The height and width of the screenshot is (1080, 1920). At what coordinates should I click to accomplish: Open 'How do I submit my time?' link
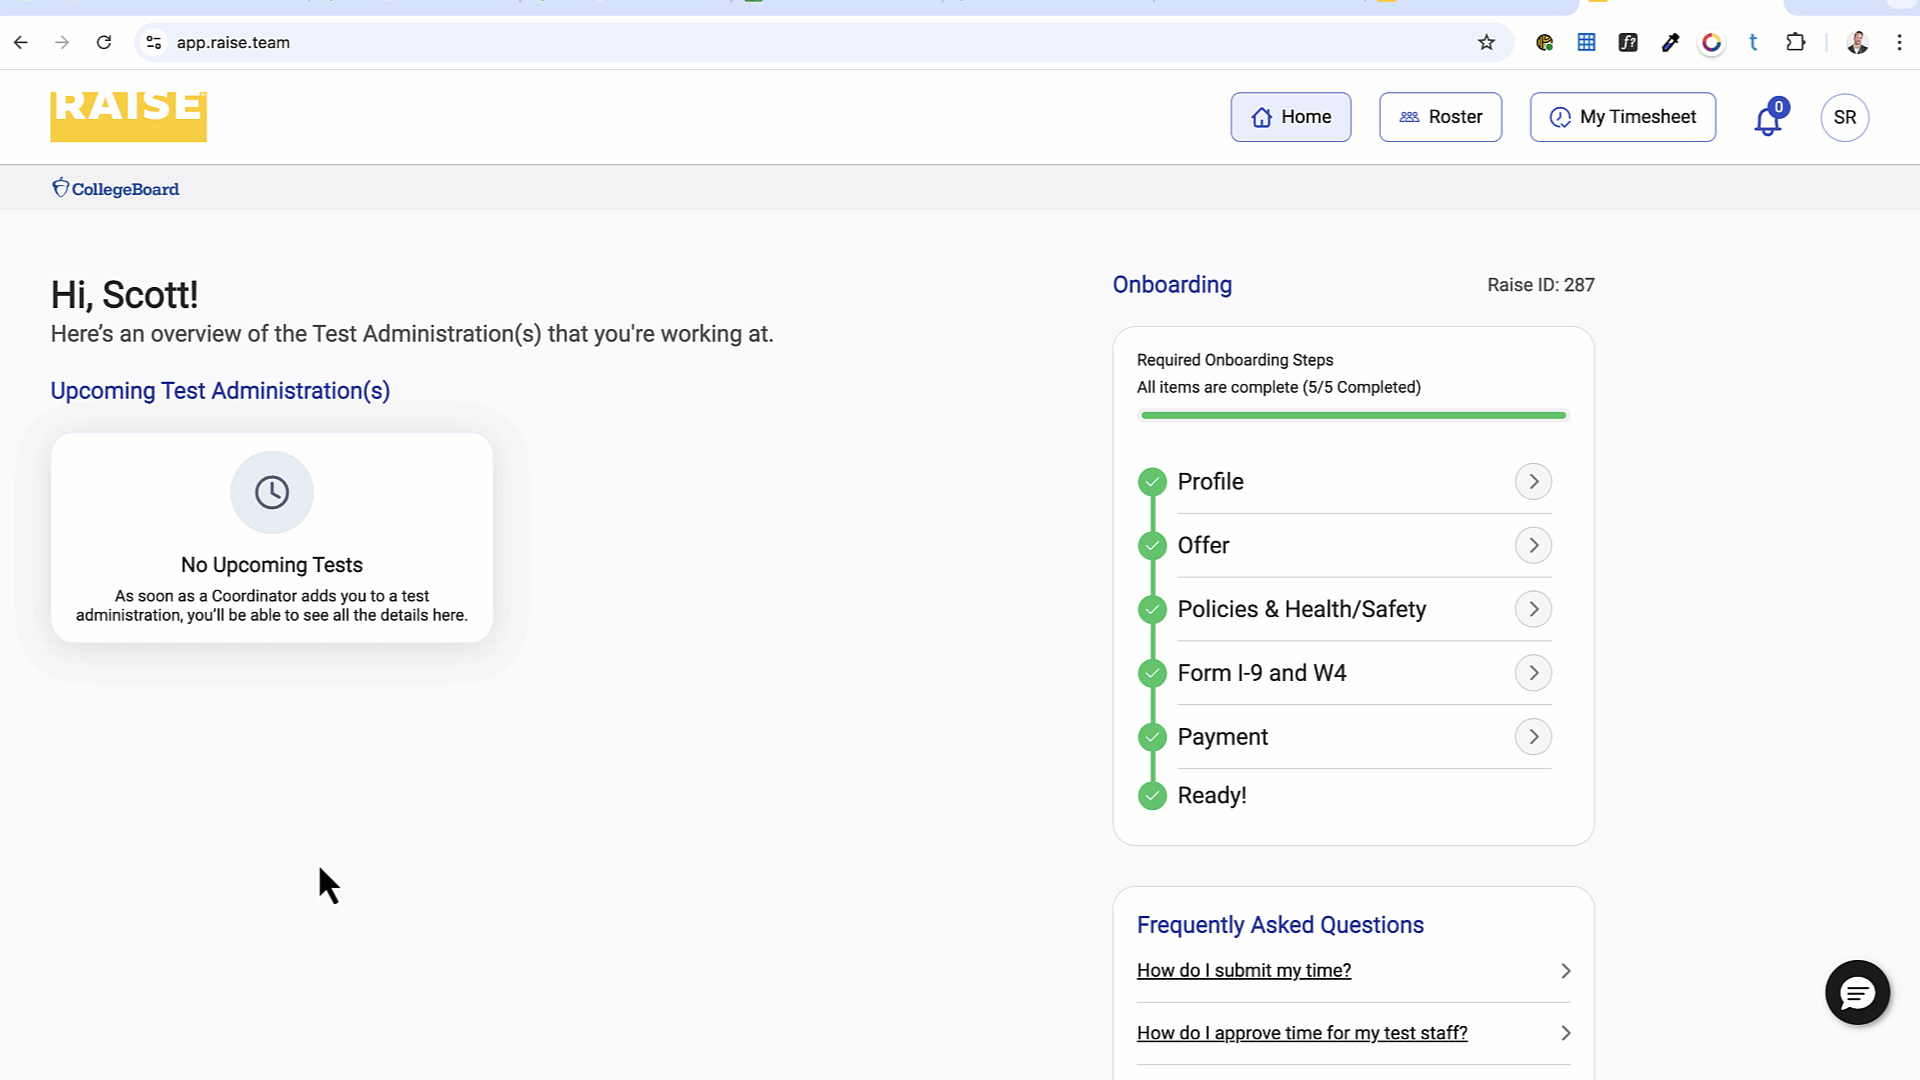1243,970
